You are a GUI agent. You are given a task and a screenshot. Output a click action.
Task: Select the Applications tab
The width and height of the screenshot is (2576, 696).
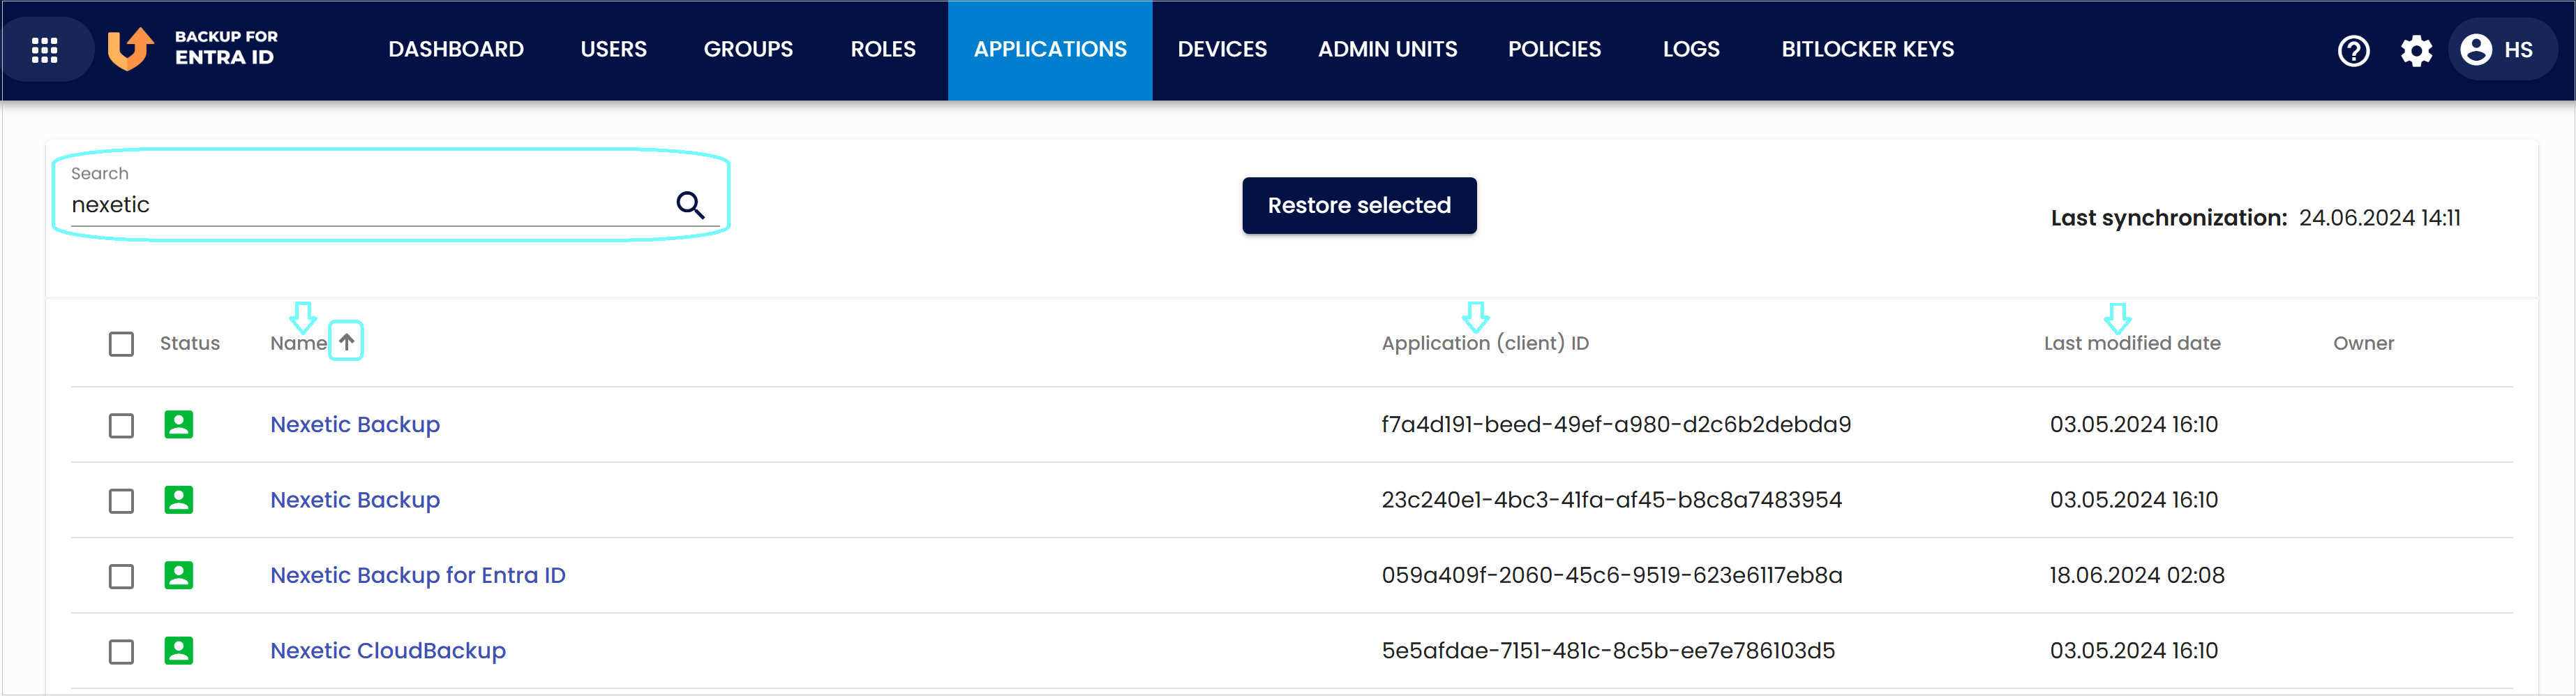click(x=1050, y=49)
